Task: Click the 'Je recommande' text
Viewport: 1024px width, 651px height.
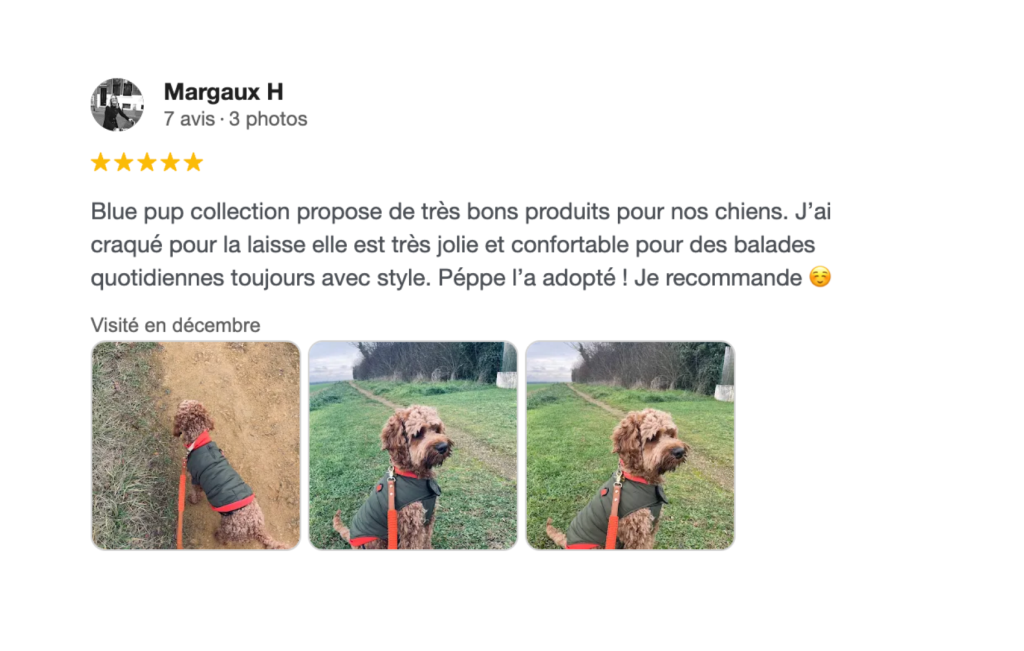Action: (718, 278)
